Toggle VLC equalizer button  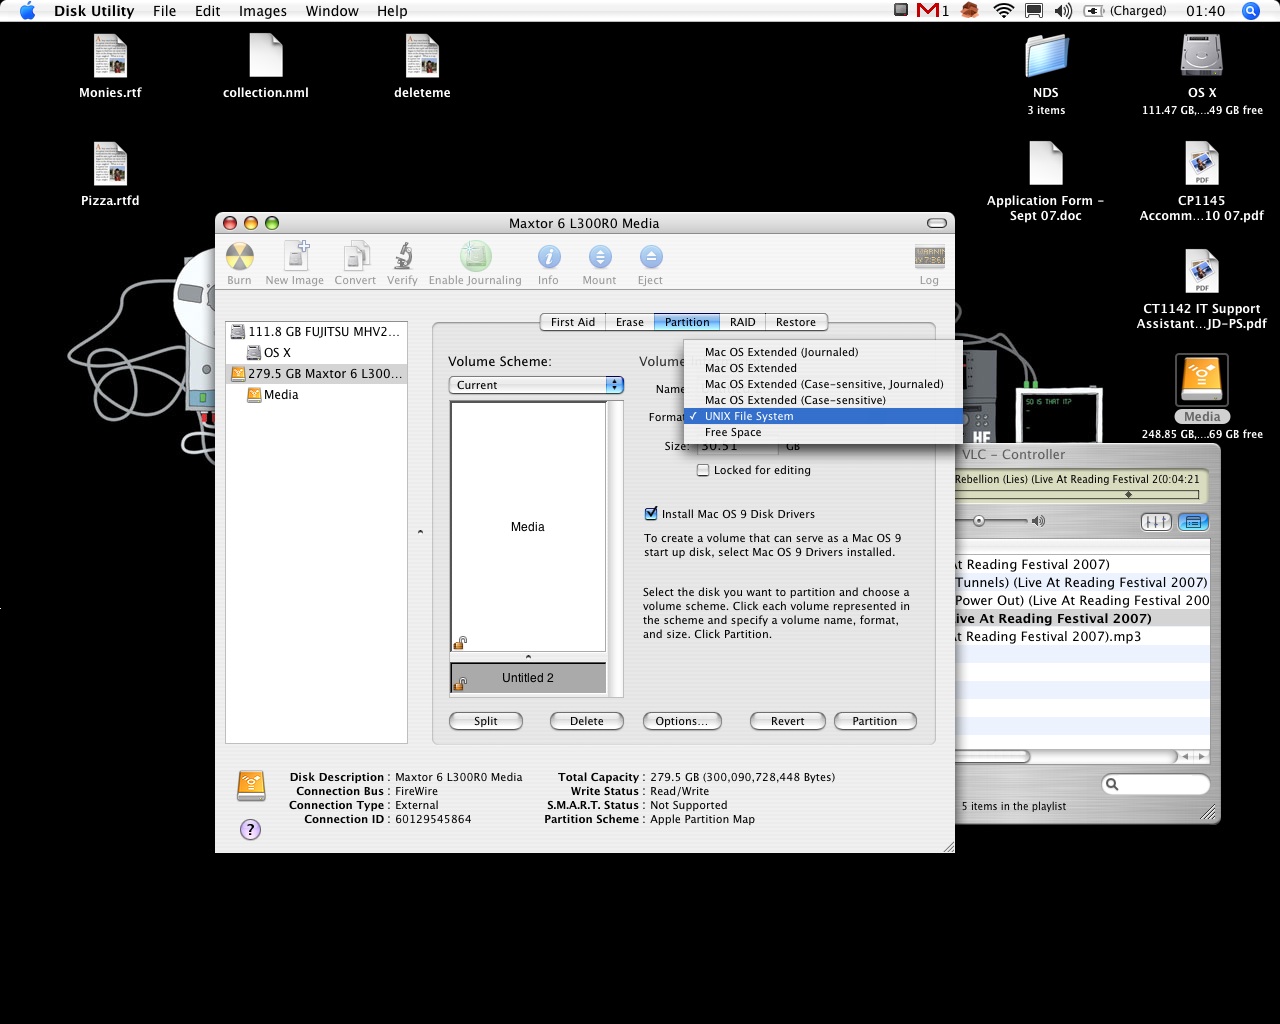click(1155, 521)
